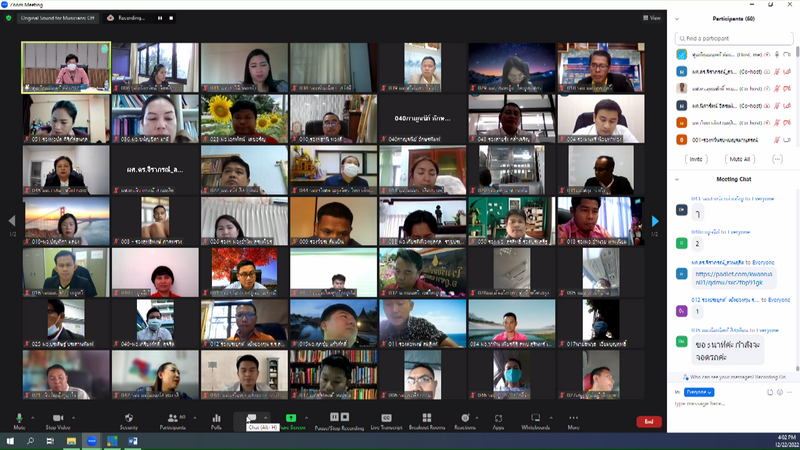The width and height of the screenshot is (800, 450).
Task: Click the '040/กาญจนีย์' name-only video tile
Action: click(x=422, y=118)
